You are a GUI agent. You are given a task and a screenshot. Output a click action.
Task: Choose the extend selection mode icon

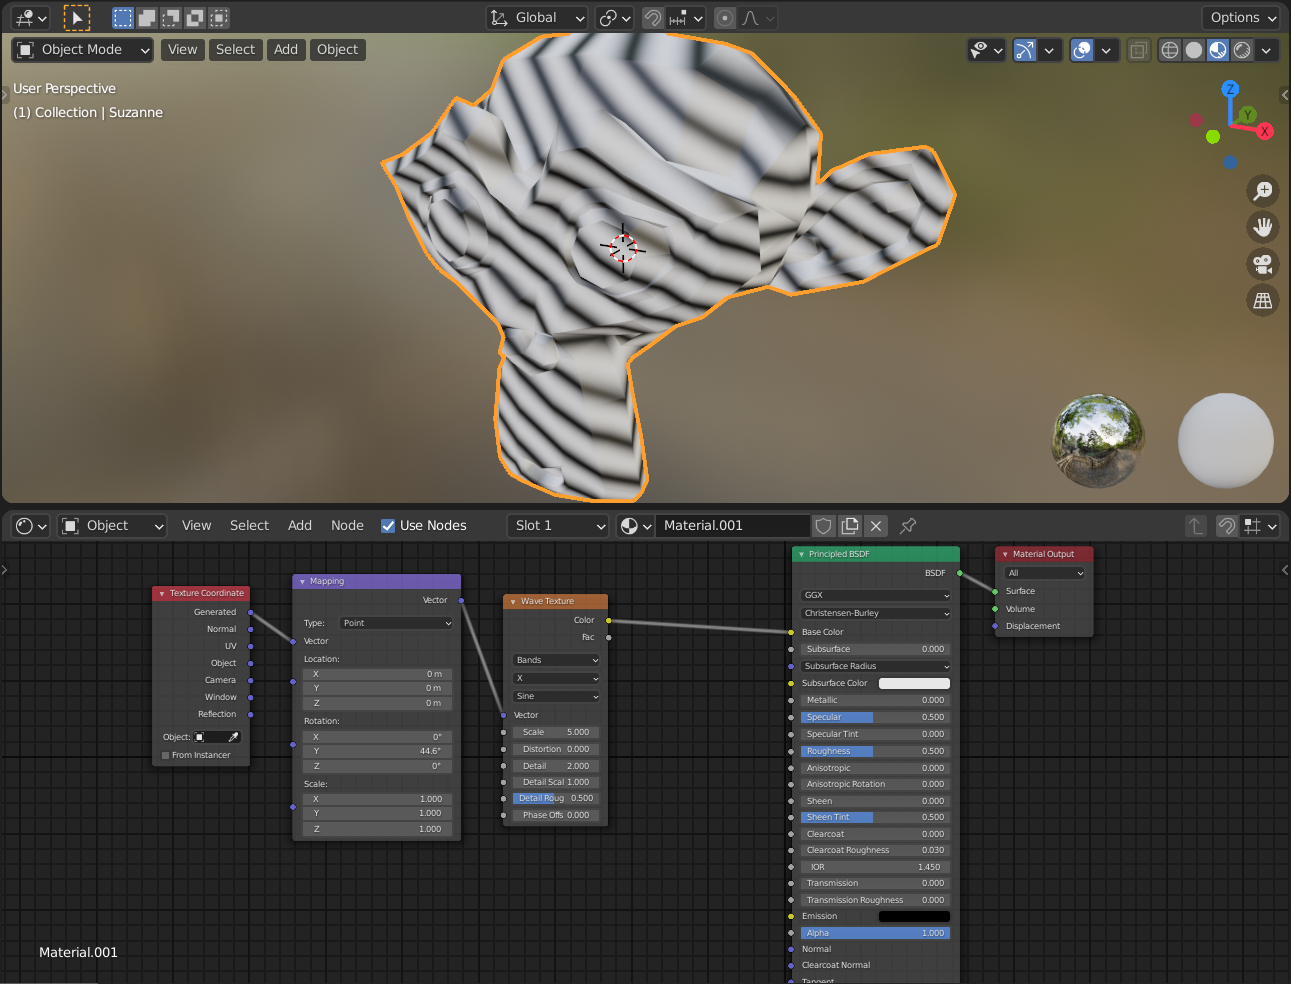point(147,18)
